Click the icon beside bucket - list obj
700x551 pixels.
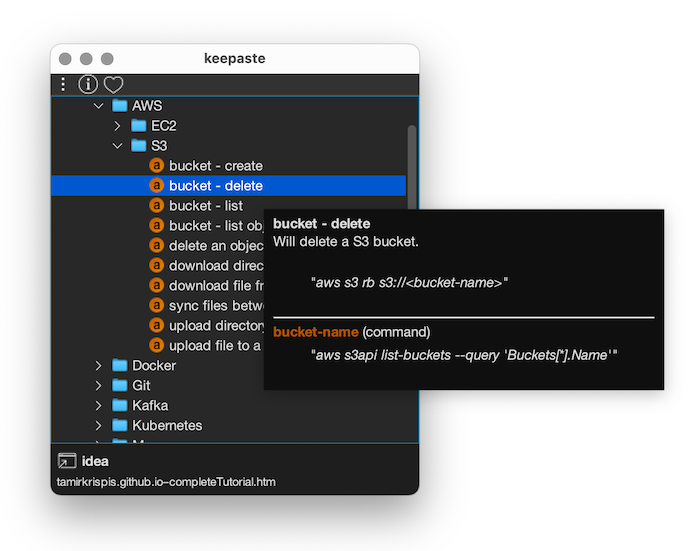[156, 225]
